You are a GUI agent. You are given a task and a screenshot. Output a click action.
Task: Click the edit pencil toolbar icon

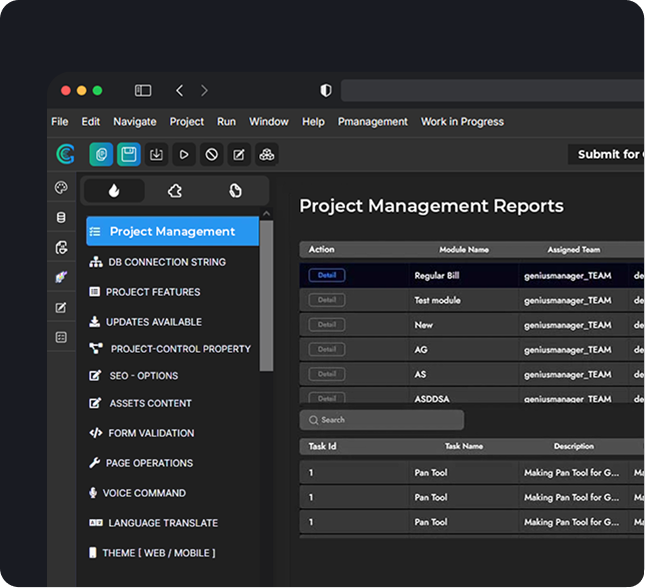239,154
